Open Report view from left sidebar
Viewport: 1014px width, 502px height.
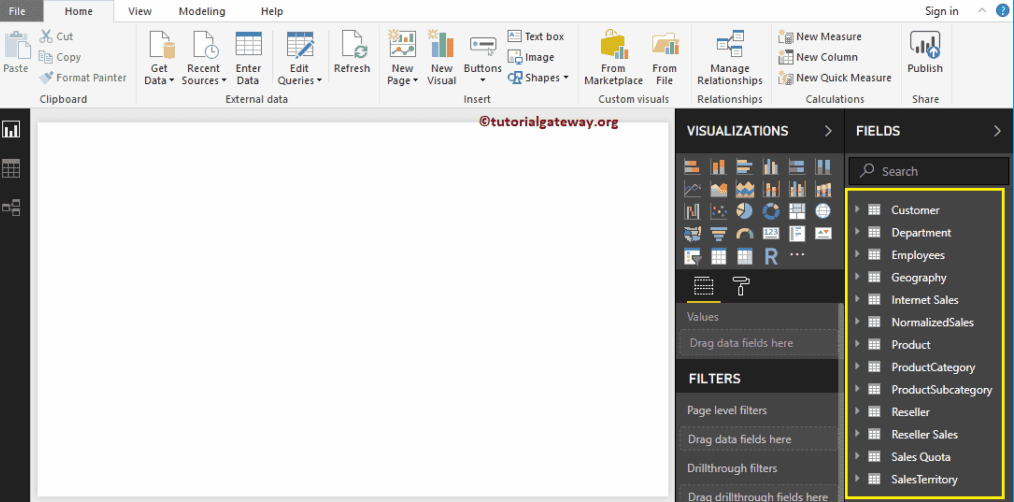[x=11, y=129]
